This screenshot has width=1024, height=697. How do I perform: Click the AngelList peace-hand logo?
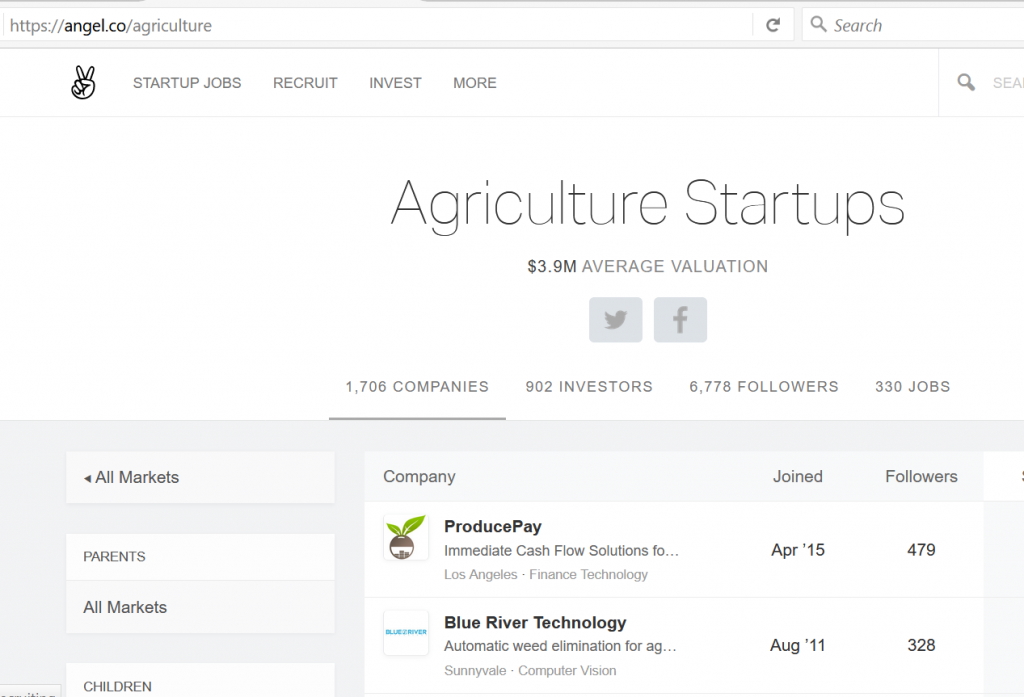click(x=84, y=82)
